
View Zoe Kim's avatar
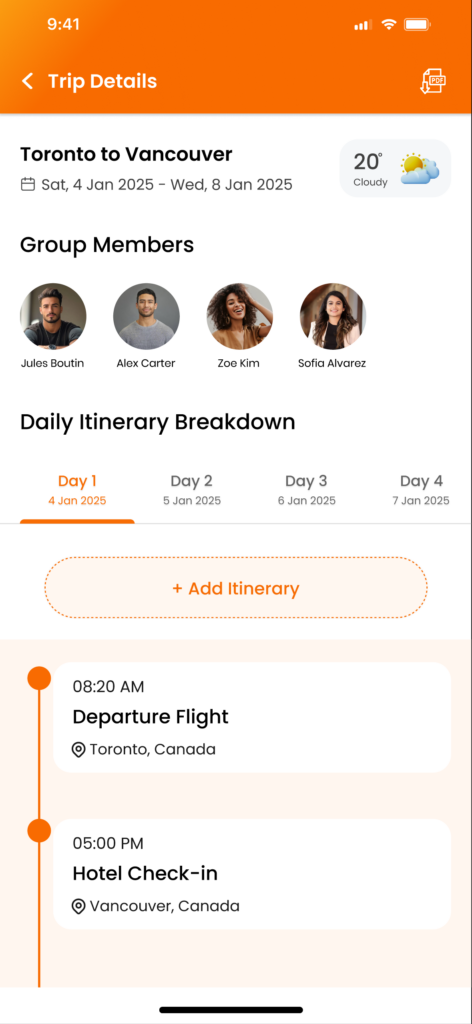[x=240, y=316]
